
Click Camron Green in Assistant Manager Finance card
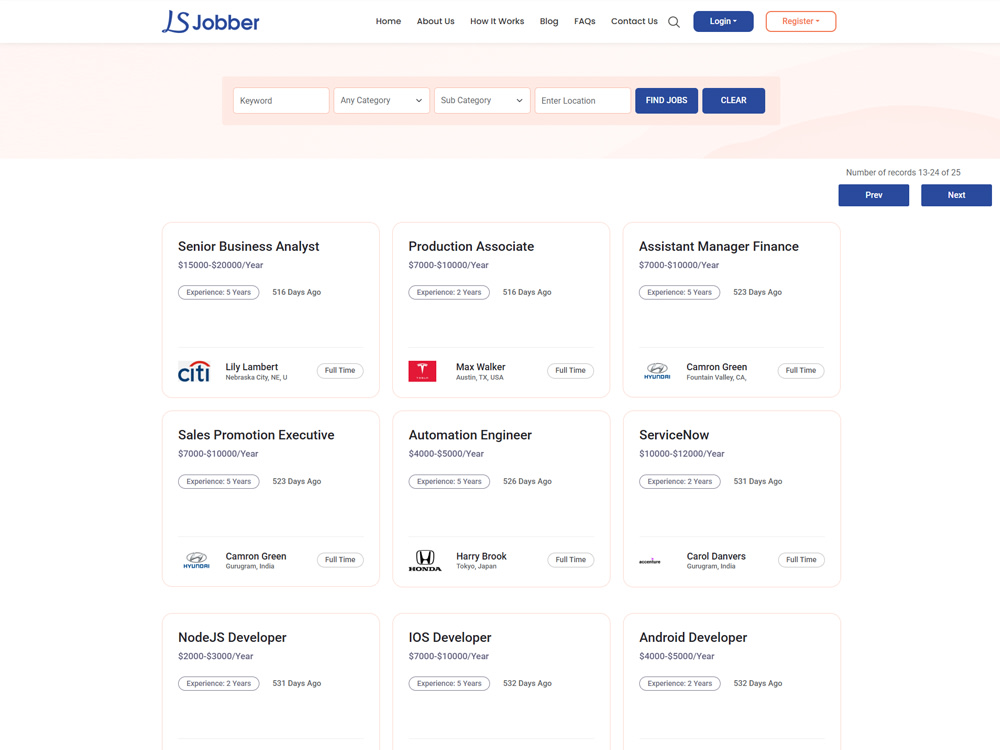tap(716, 367)
